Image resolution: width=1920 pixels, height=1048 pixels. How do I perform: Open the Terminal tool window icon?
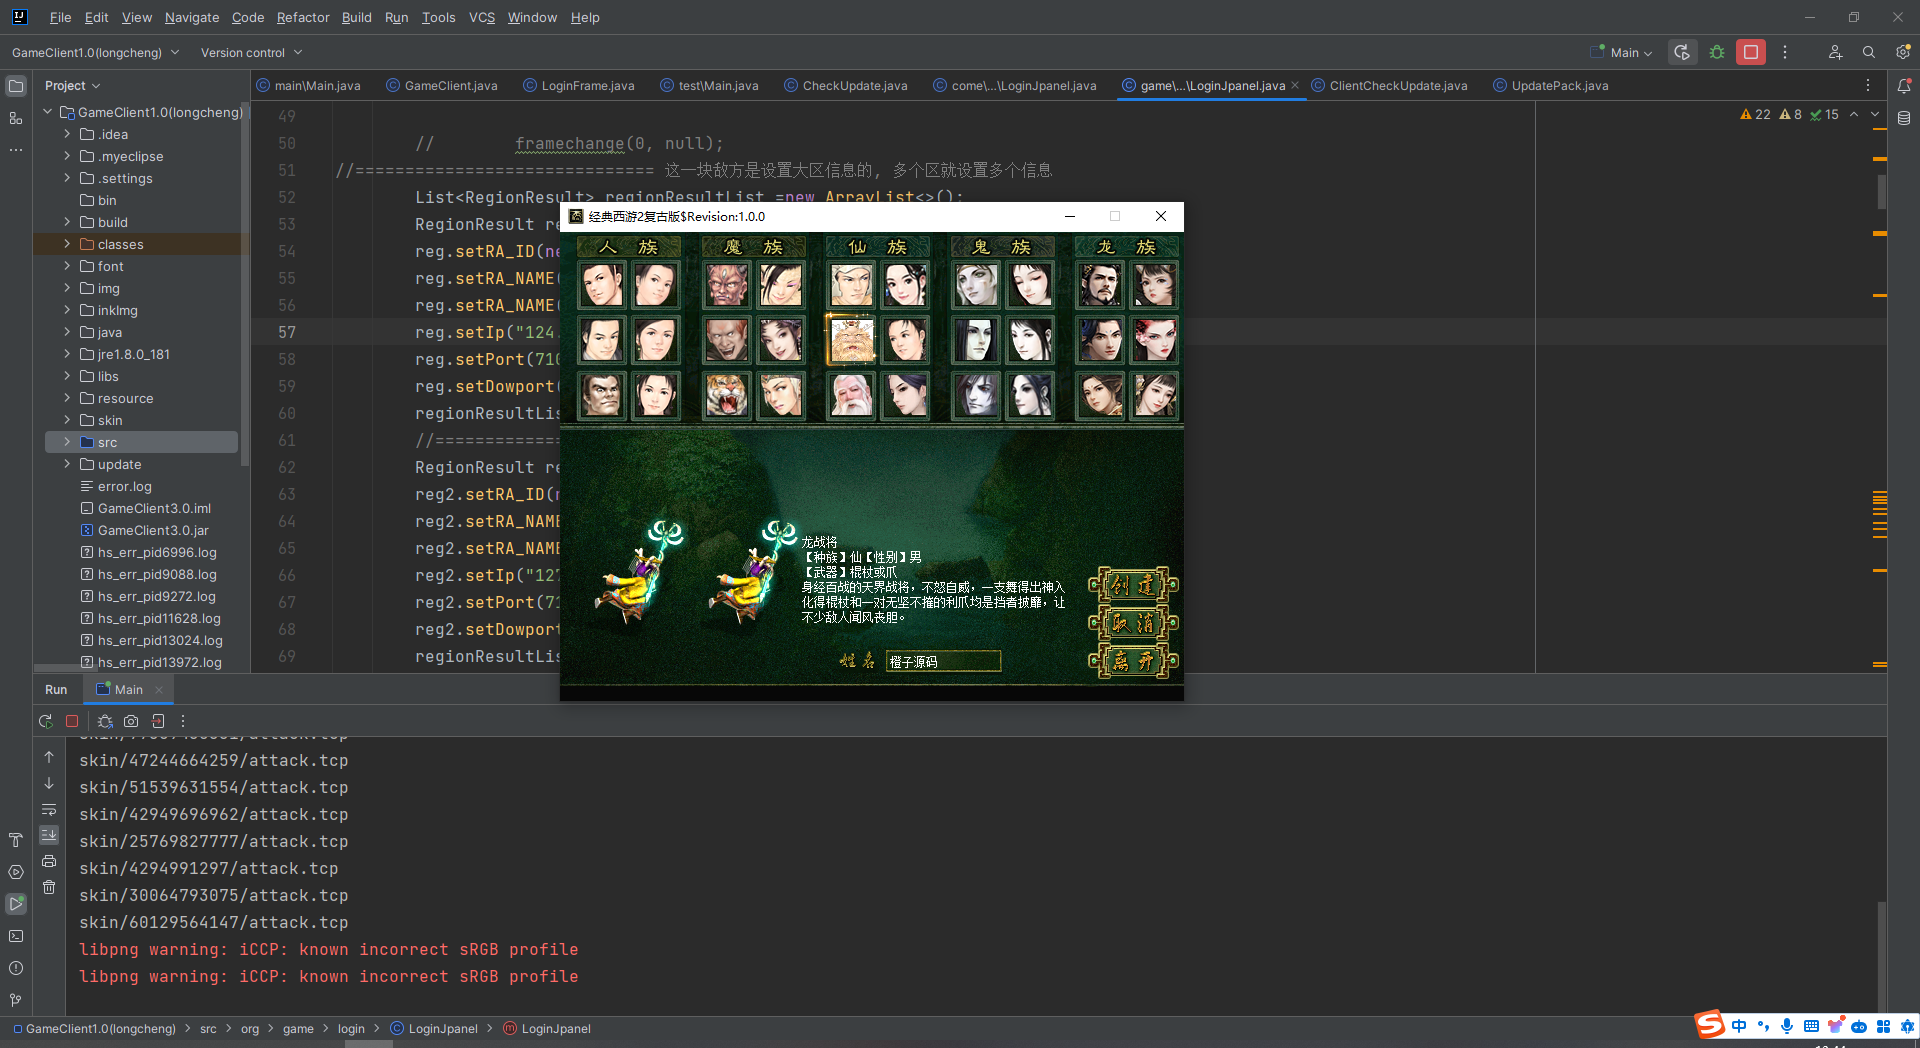coord(16,936)
